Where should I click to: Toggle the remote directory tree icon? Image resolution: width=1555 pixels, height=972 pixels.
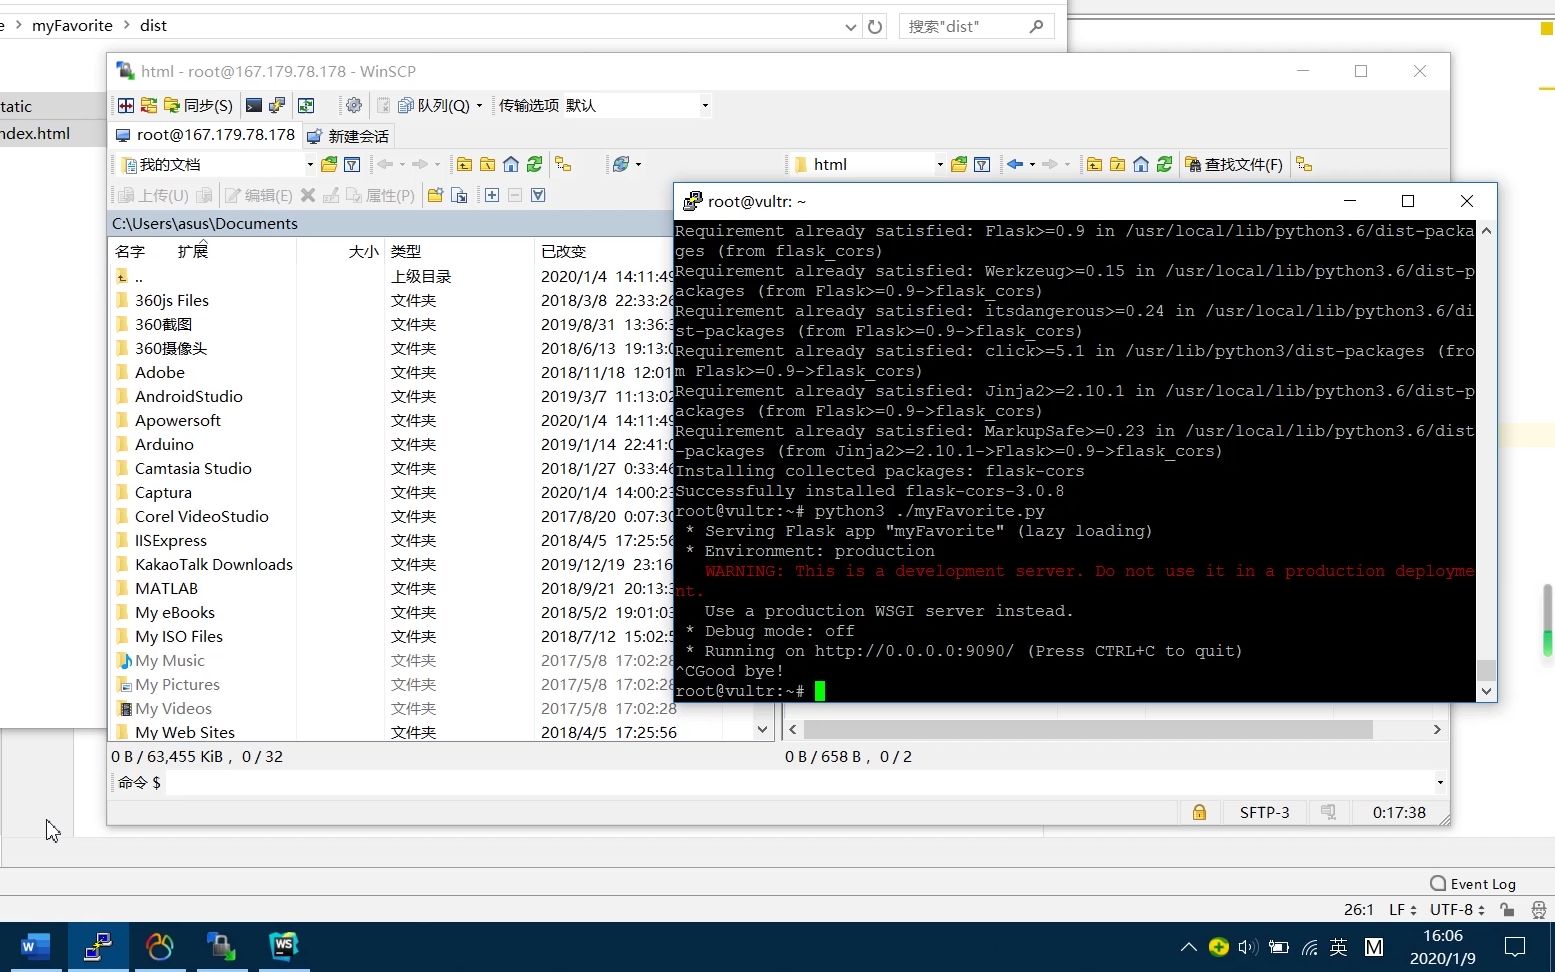tap(1304, 164)
